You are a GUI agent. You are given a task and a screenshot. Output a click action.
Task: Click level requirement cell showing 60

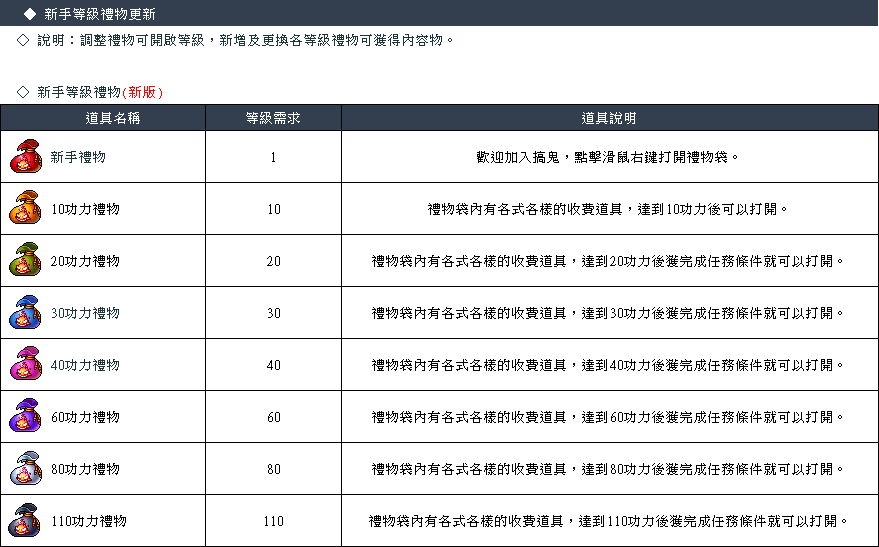pyautogui.click(x=274, y=418)
